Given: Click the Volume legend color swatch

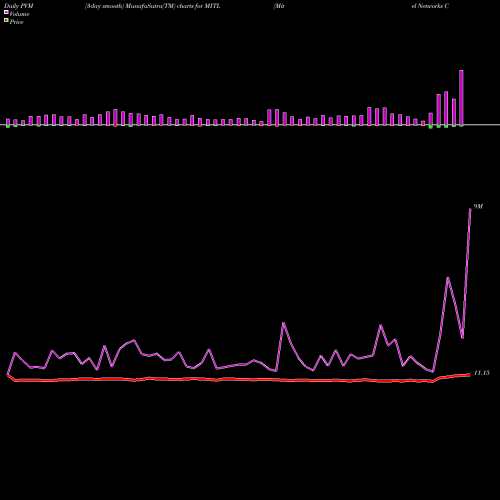Looking at the screenshot, I should coord(6,12).
